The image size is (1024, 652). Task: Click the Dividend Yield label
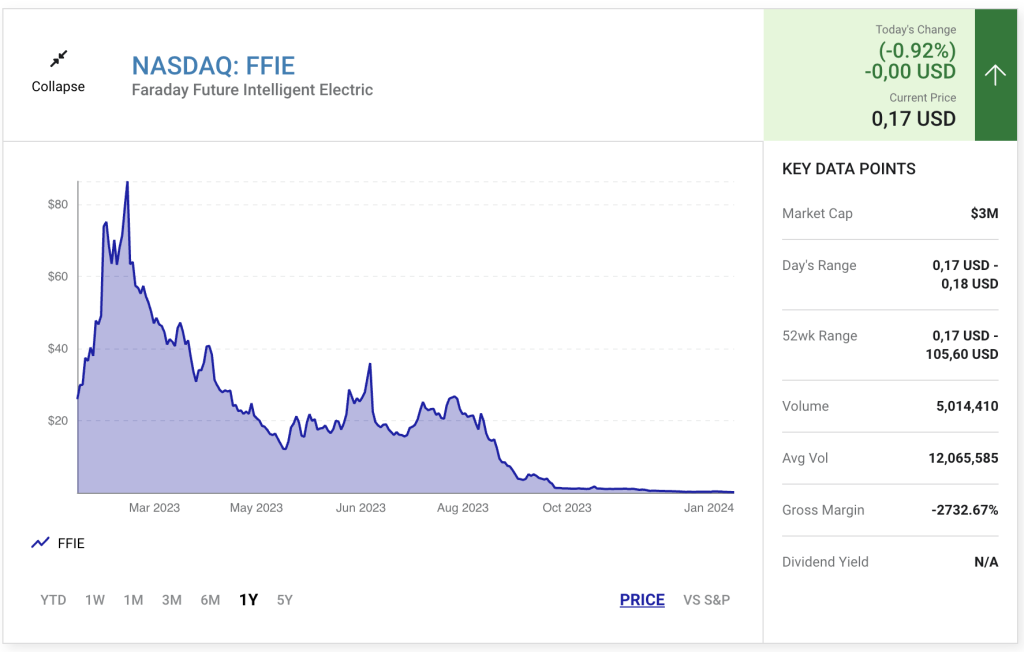pos(825,562)
